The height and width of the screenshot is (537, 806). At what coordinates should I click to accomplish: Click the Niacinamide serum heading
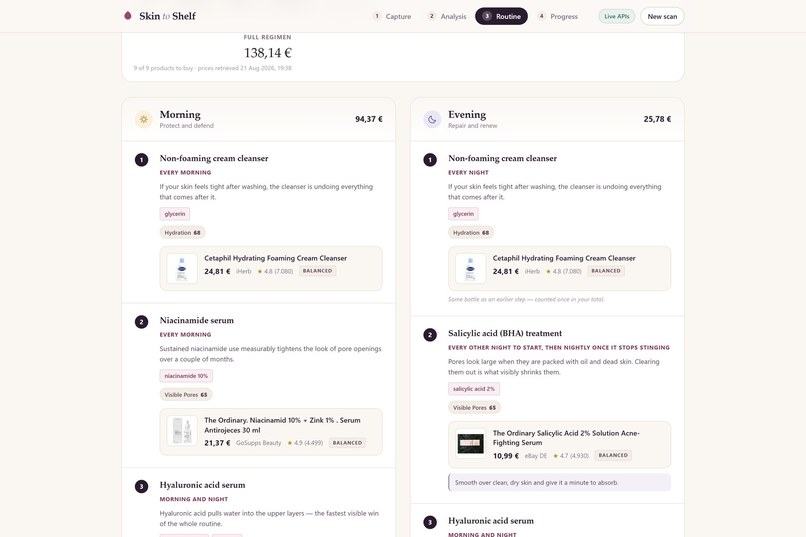(196, 320)
